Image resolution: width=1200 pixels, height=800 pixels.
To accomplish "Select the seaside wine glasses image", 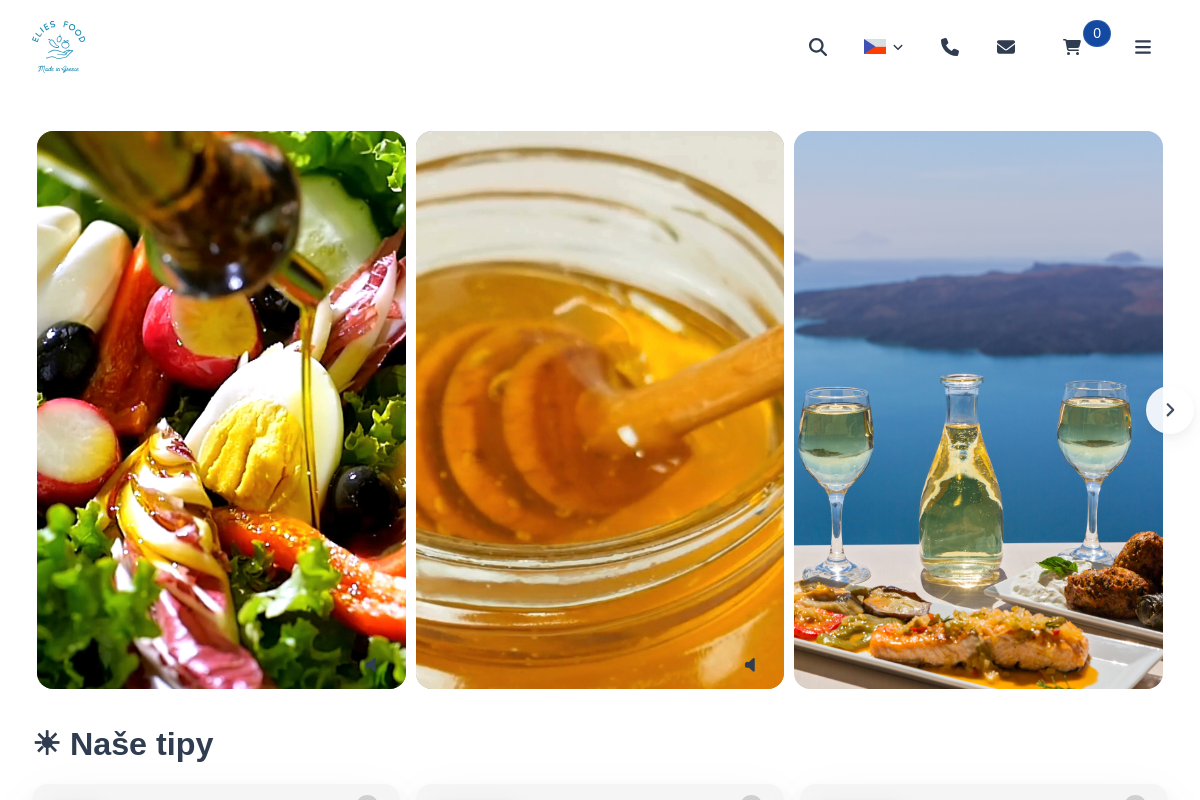I will pyautogui.click(x=978, y=410).
